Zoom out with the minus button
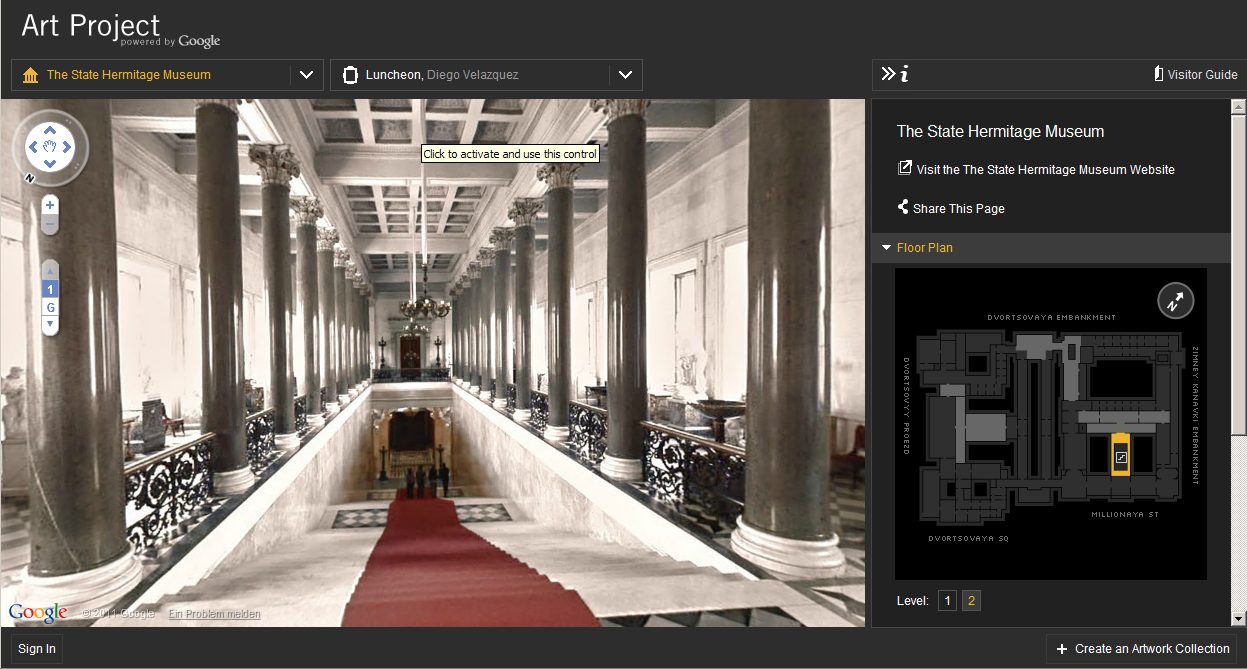 50,224
